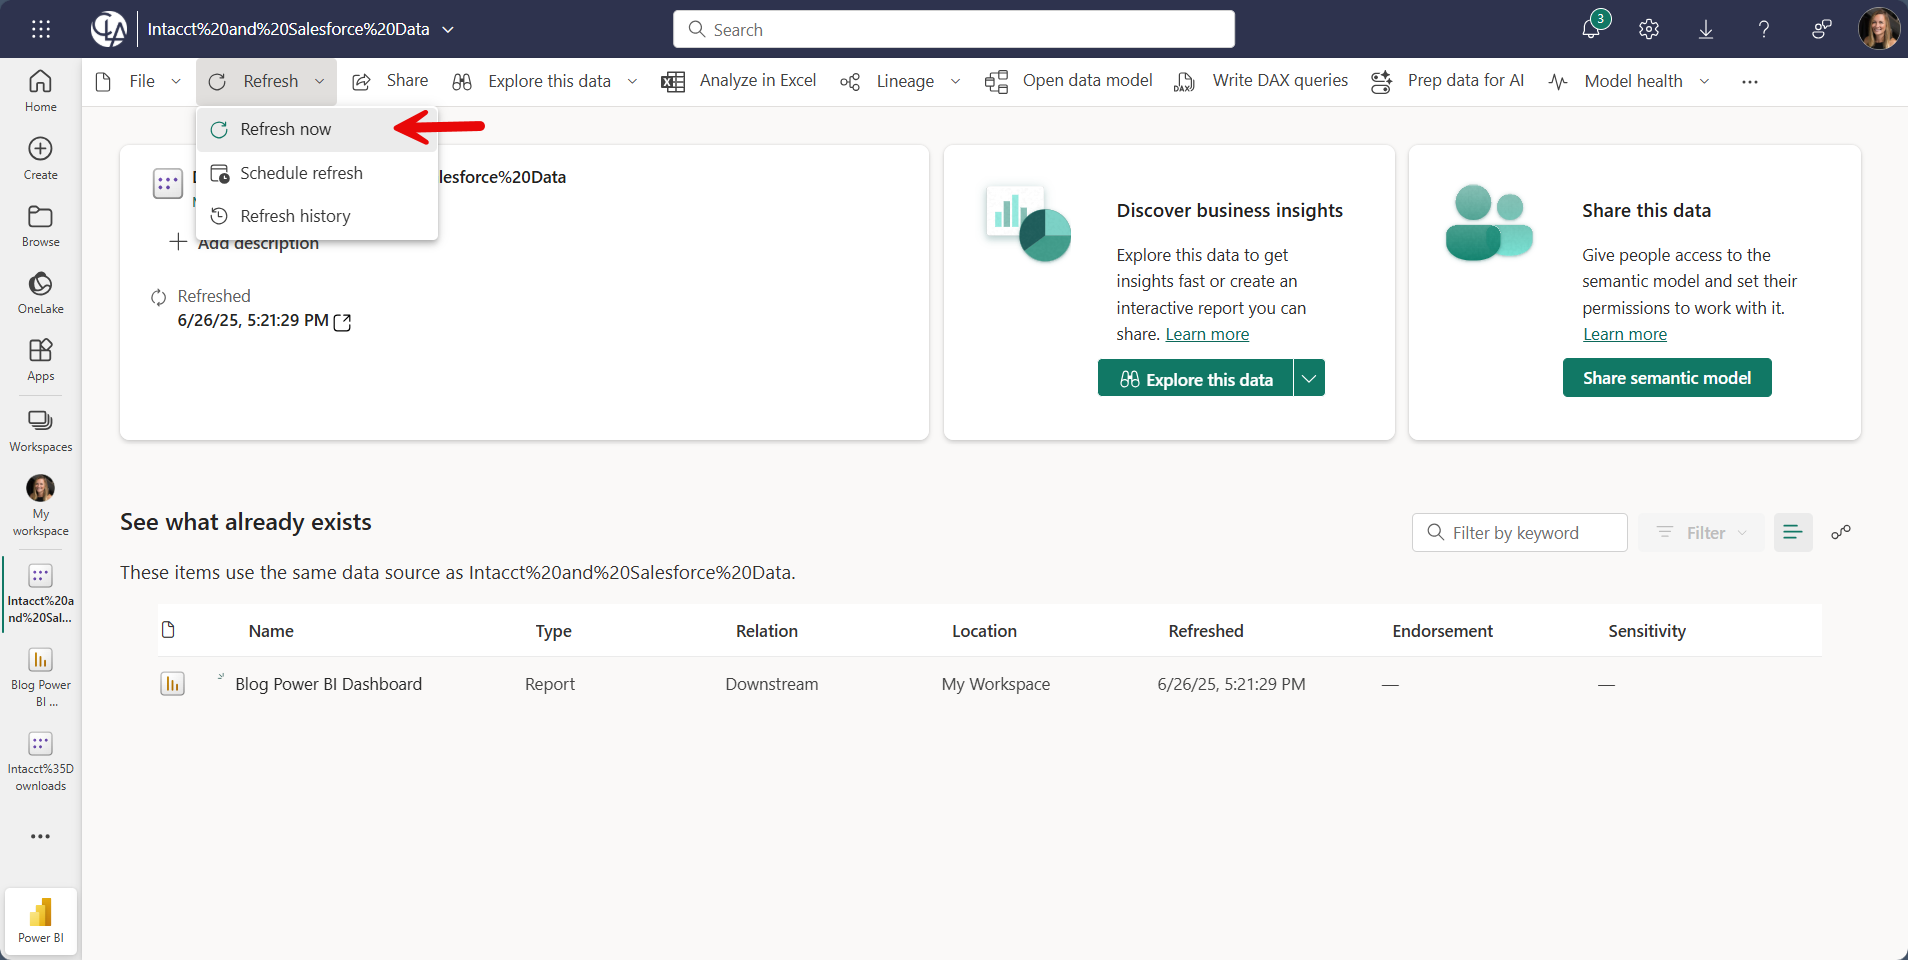Click the Filter by keyword field
The width and height of the screenshot is (1908, 960).
tap(1519, 532)
